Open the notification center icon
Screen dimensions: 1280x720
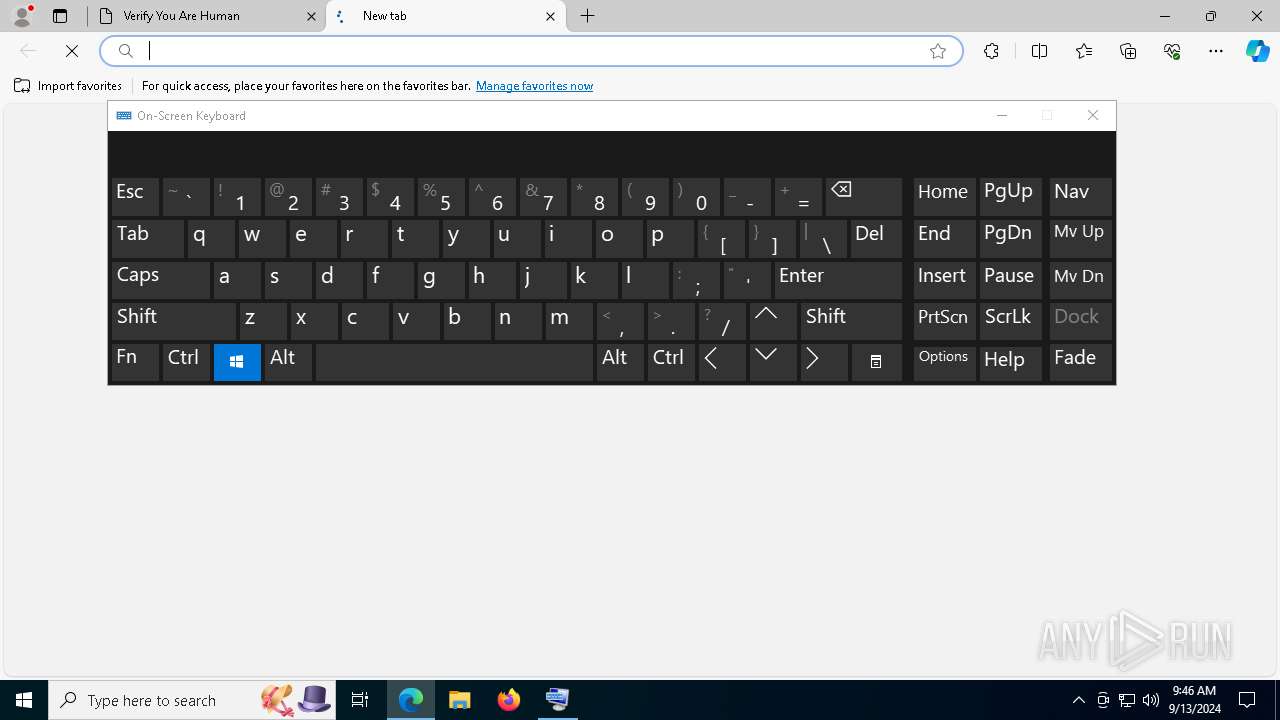tap(1247, 700)
